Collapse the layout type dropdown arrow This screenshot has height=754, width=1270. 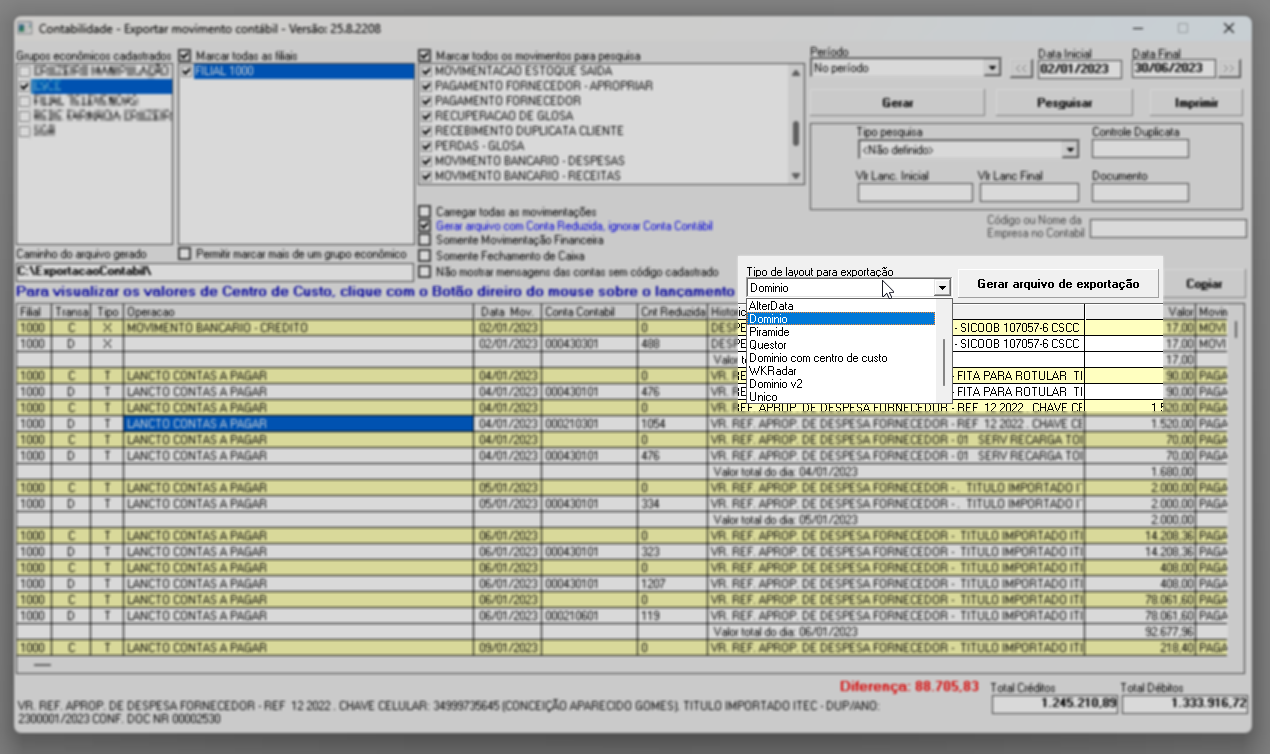(x=941, y=288)
